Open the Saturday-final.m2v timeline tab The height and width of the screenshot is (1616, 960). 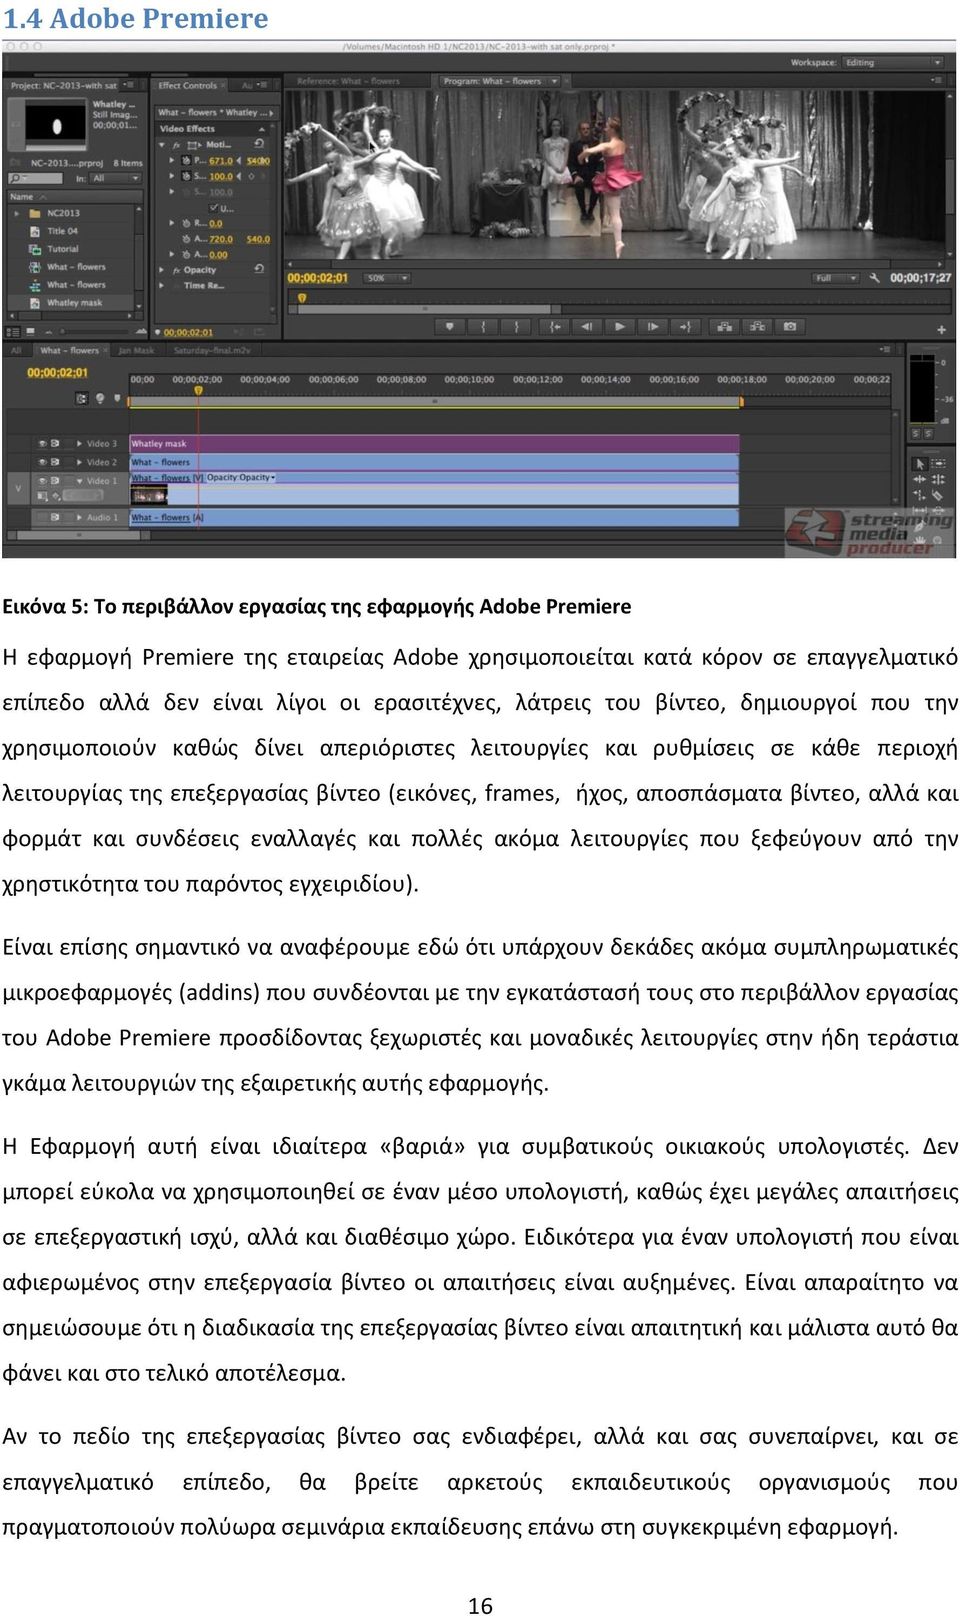coord(212,350)
